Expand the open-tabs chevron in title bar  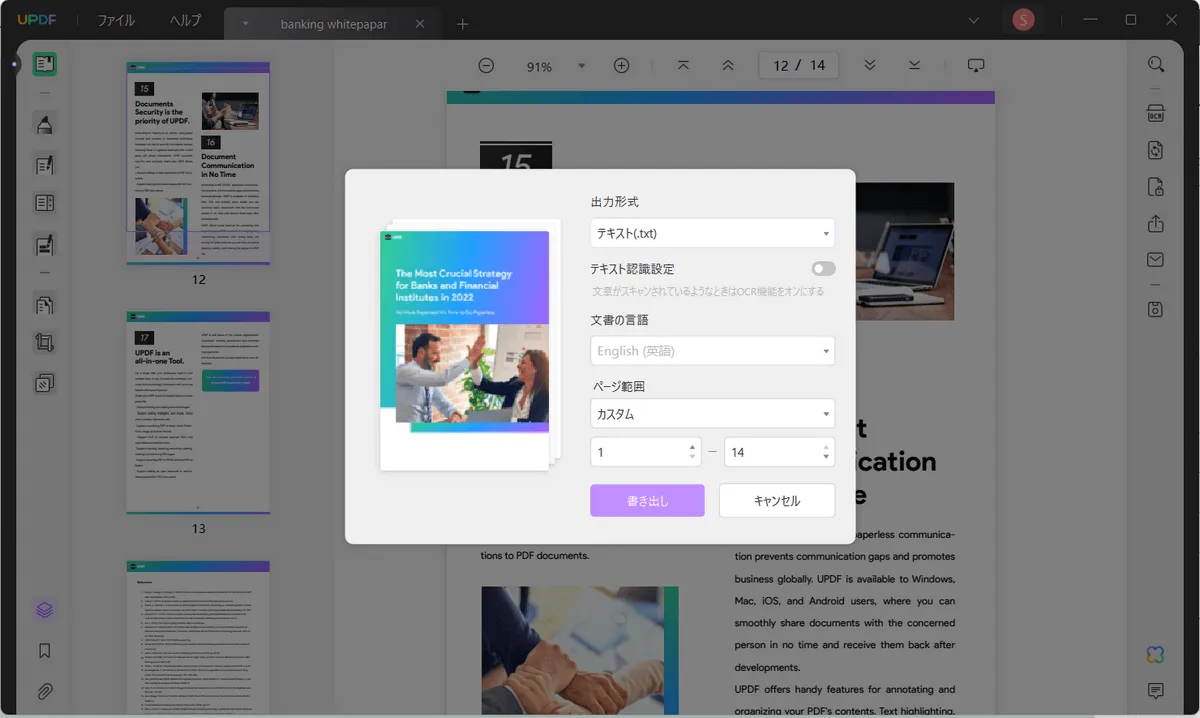coord(974,20)
